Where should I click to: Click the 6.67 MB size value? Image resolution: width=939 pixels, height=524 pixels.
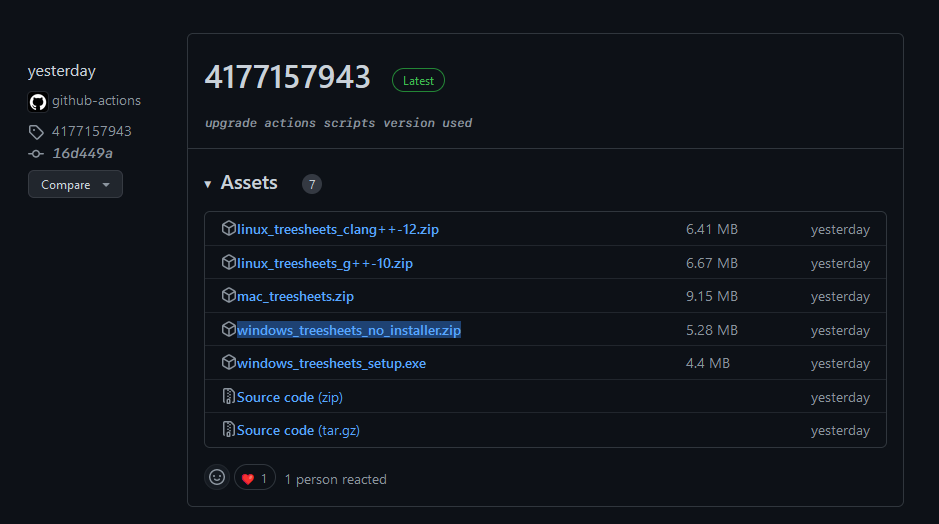[x=712, y=263]
